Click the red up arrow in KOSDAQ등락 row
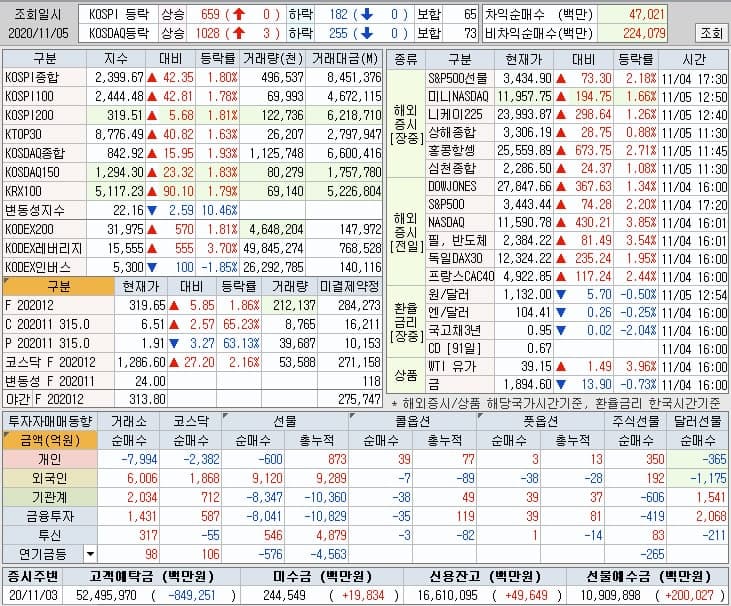The image size is (731, 606). (x=239, y=33)
